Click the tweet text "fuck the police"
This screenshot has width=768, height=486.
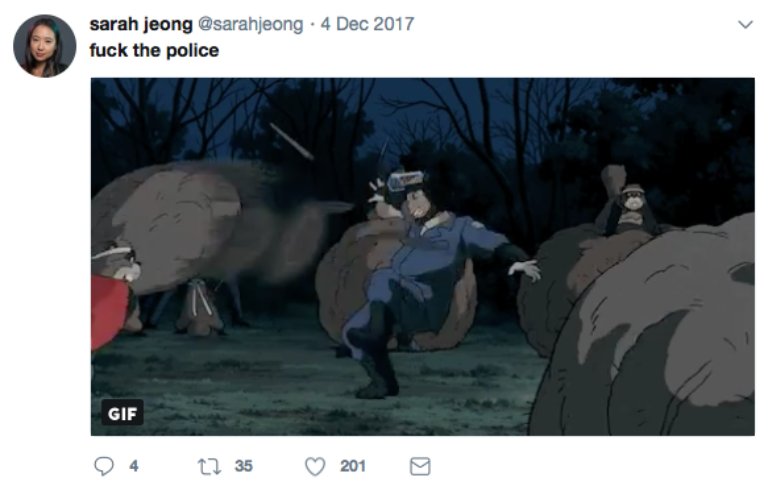tap(154, 50)
